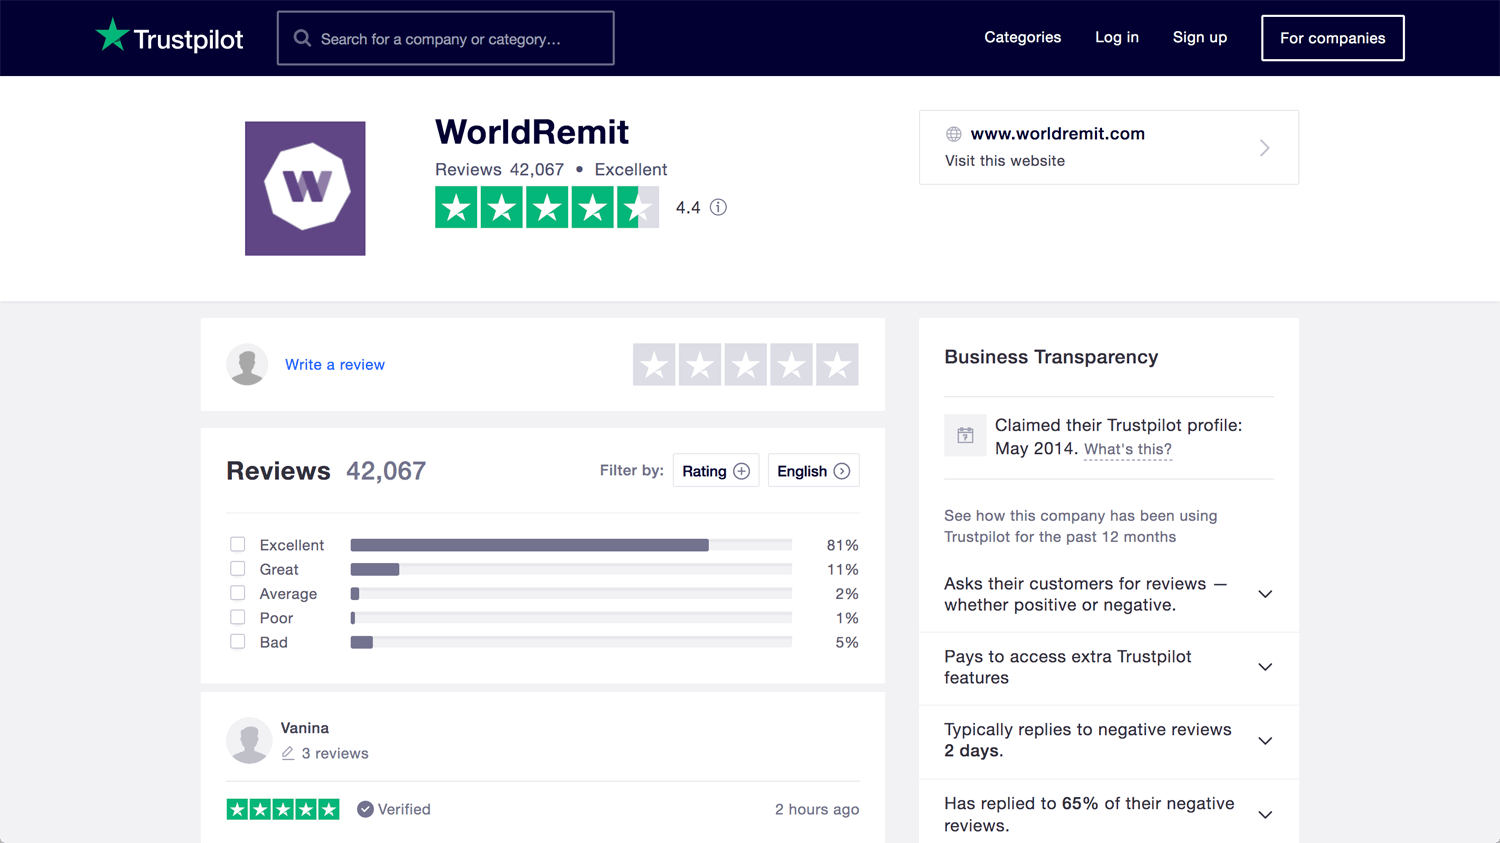Select the fifth grey rating star
Screen dimensions: 1500x843
tap(837, 365)
